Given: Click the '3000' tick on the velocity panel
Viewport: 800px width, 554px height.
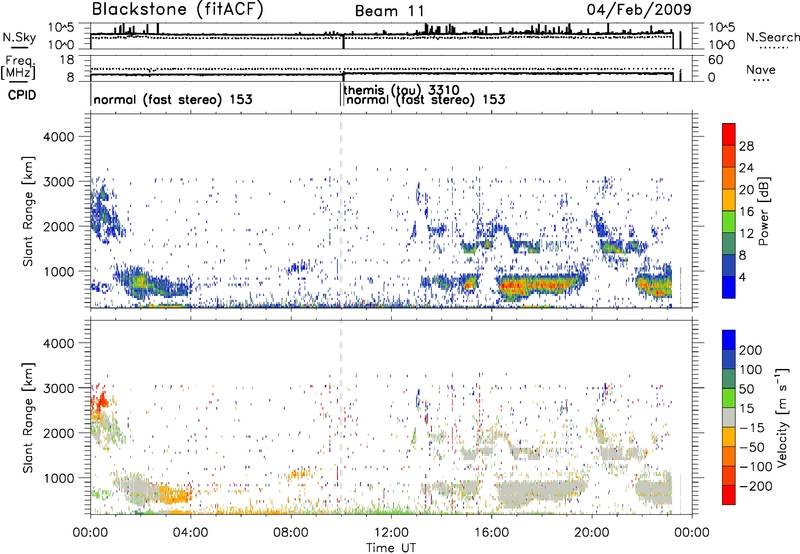Looking at the screenshot, I should 59,388.
